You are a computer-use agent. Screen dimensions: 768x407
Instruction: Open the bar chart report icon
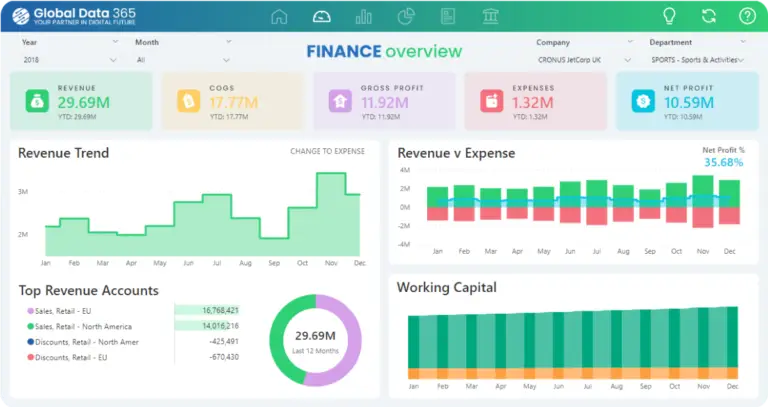364,16
